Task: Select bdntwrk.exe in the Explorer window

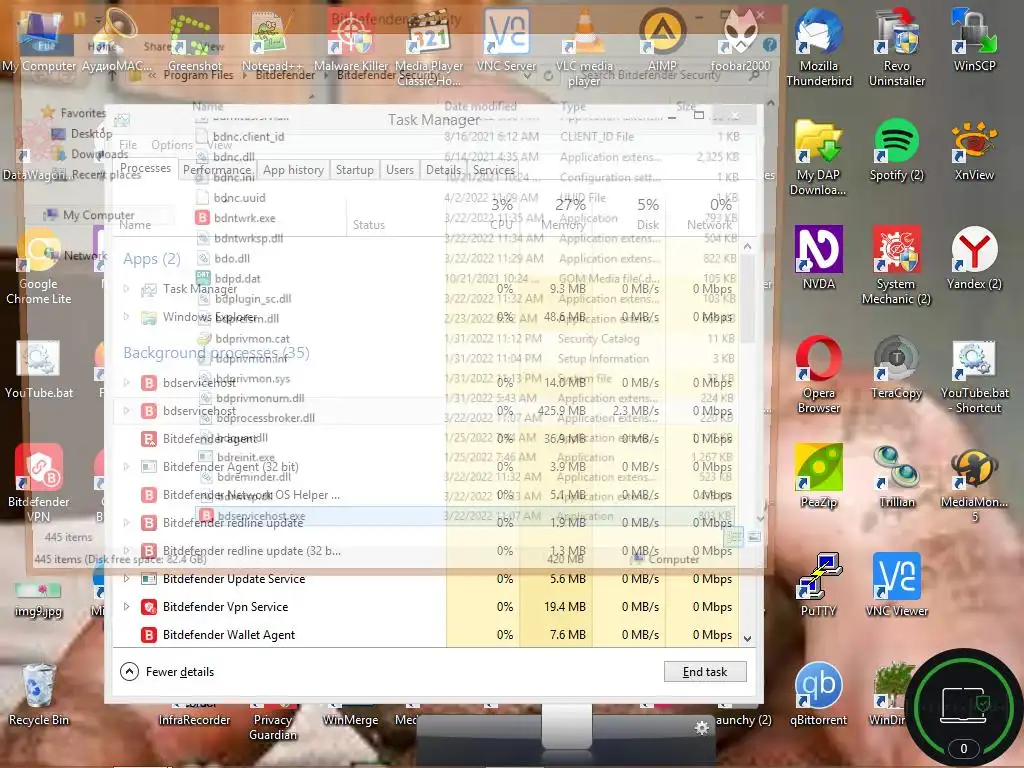Action: point(244,218)
